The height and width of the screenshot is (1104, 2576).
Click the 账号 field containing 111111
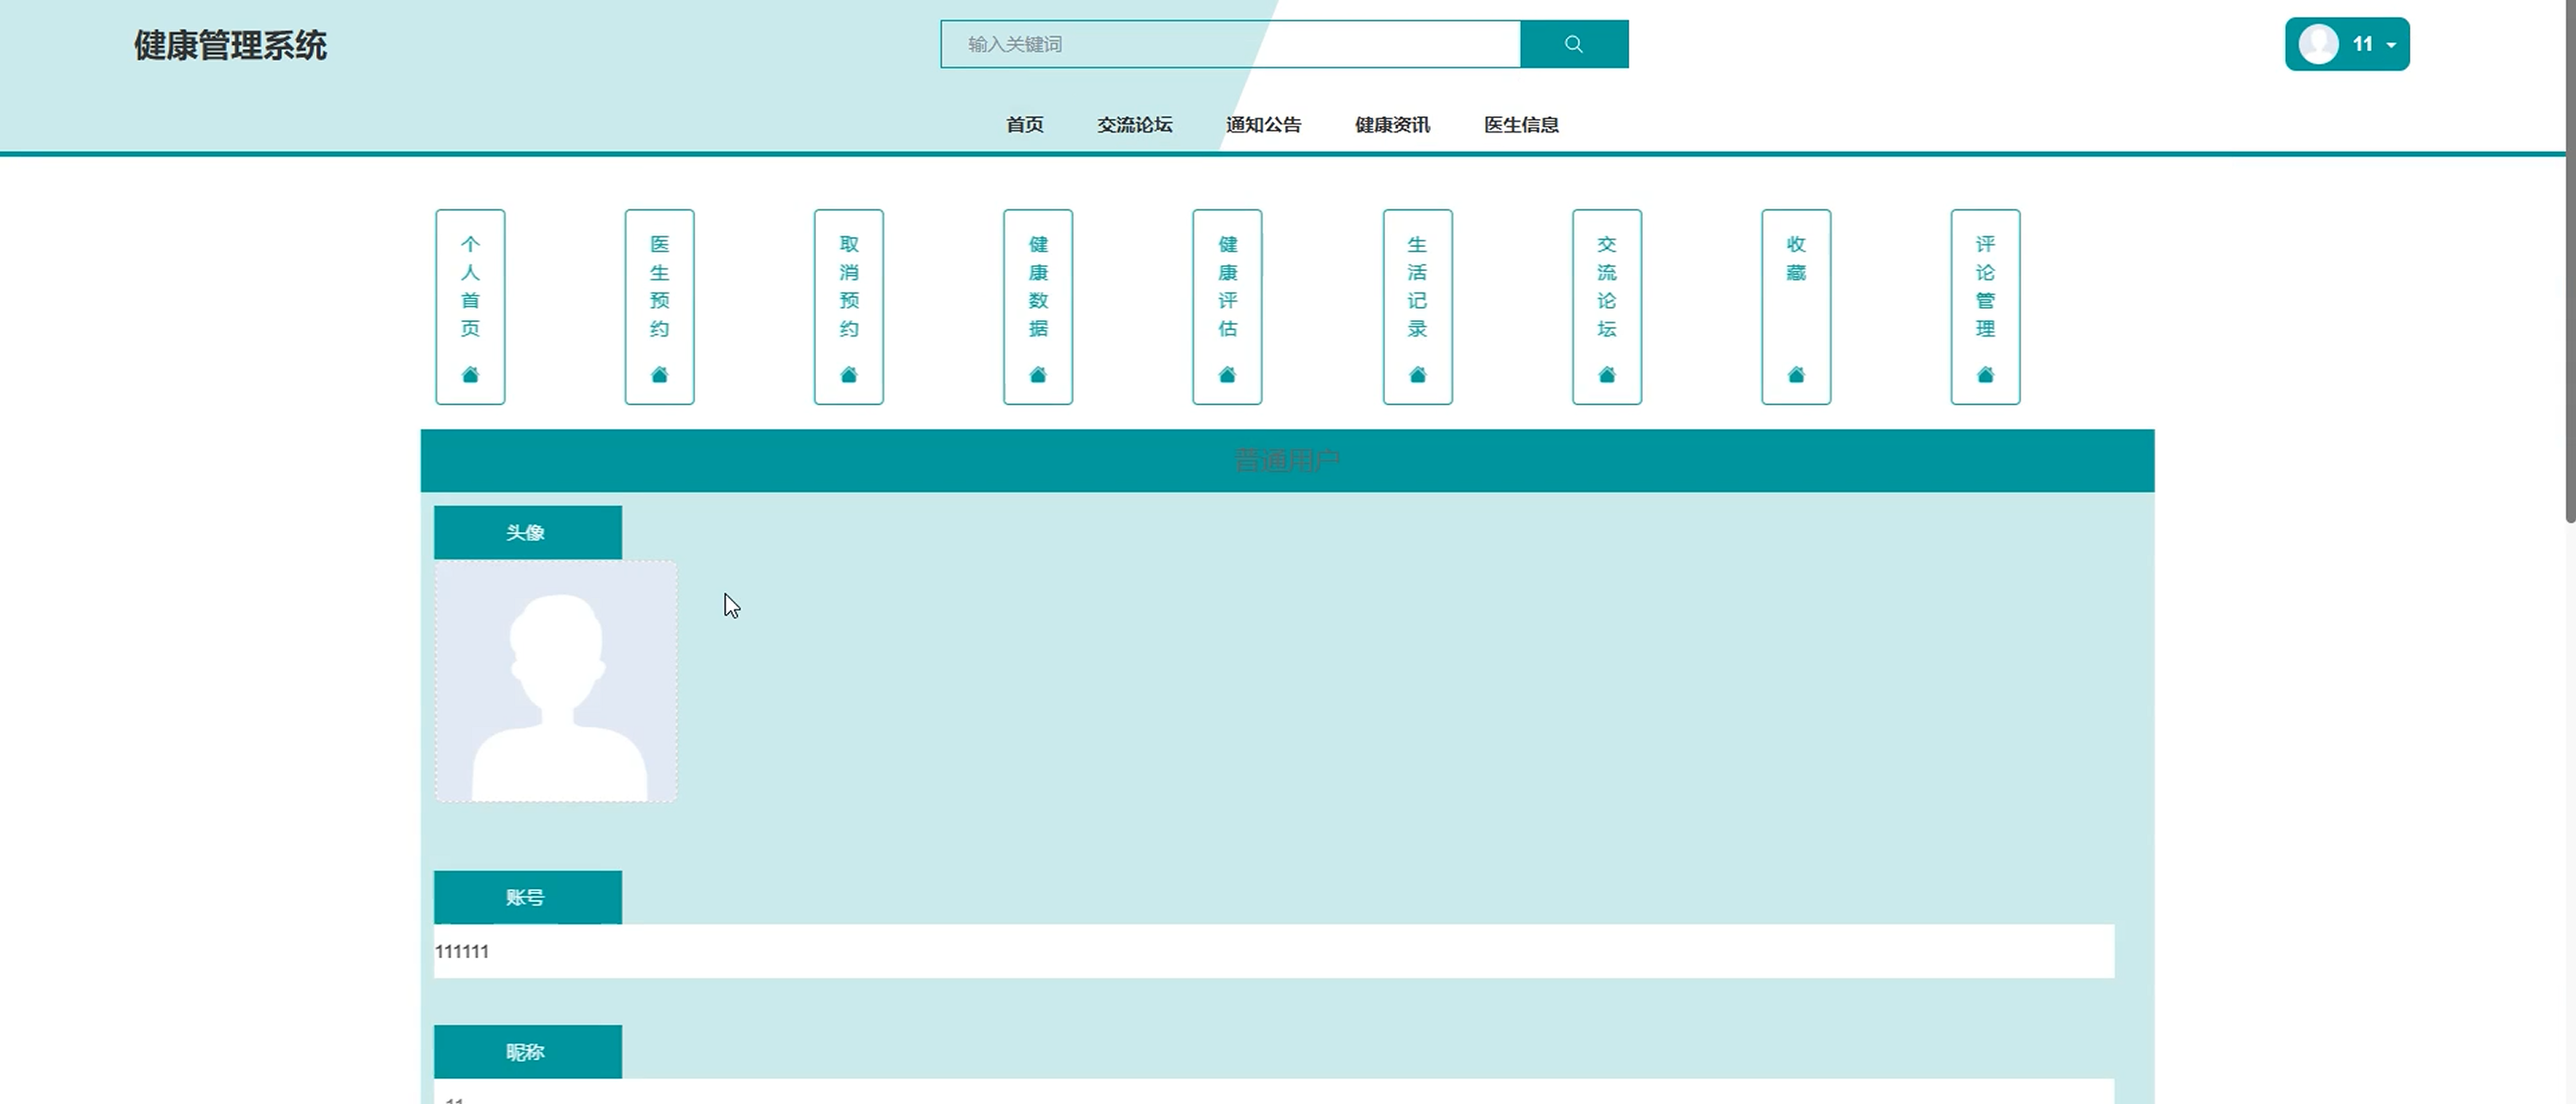pyautogui.click(x=1273, y=951)
